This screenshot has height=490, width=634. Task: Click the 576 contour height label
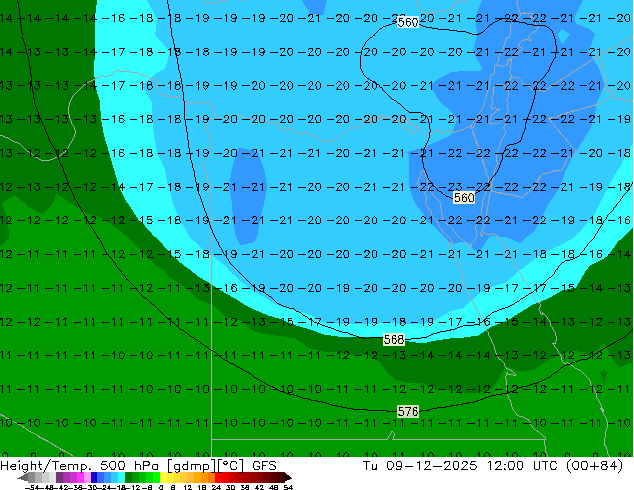coord(408,412)
